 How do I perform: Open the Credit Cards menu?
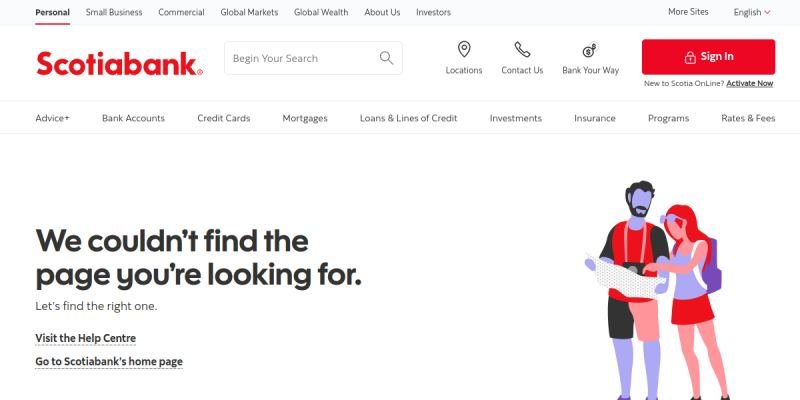(223, 118)
